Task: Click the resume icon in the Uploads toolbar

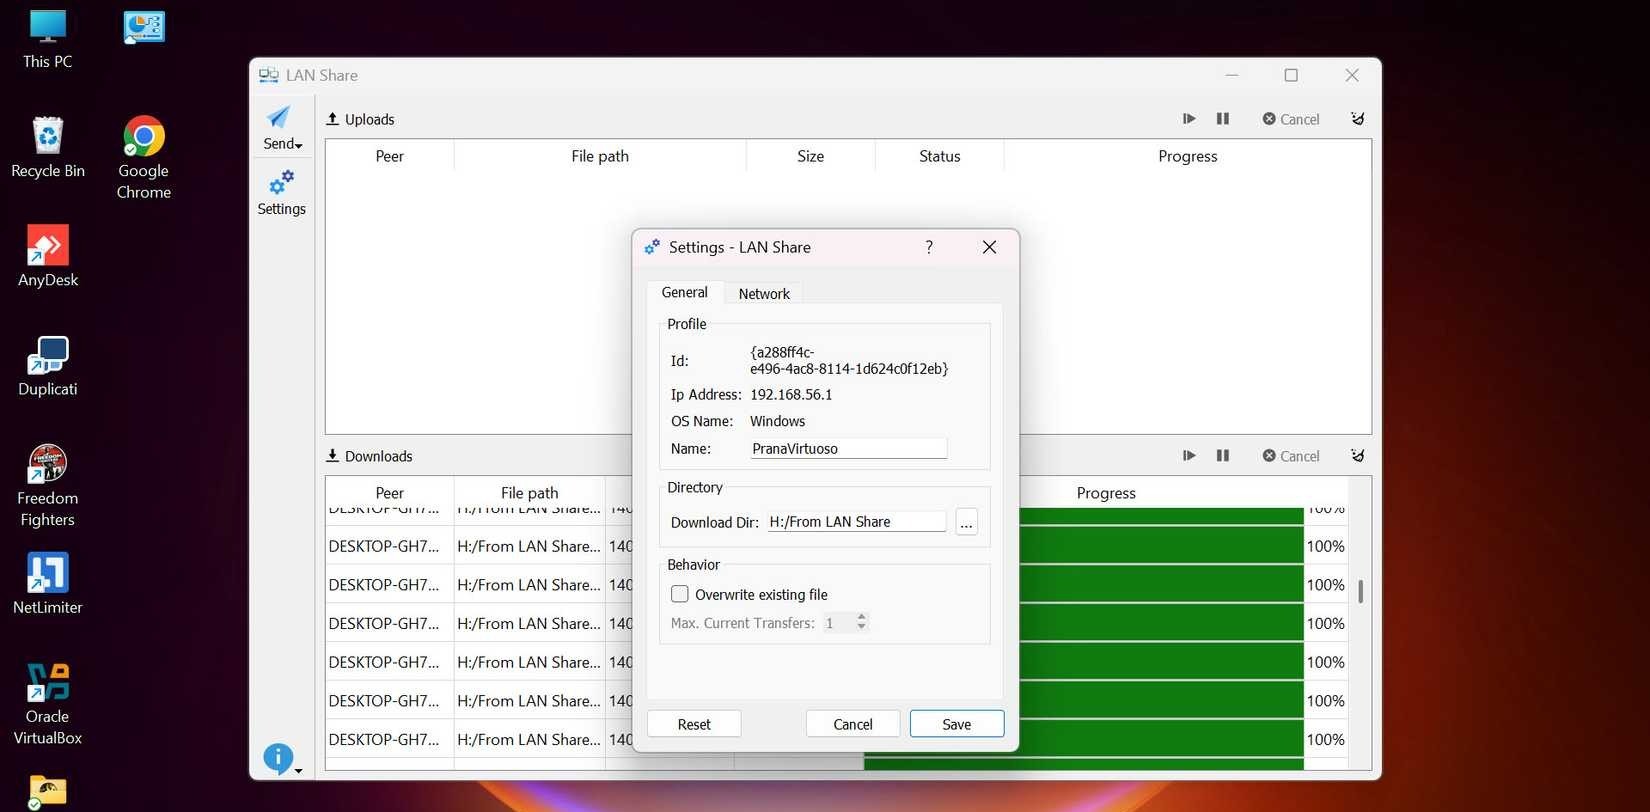Action: click(1189, 119)
